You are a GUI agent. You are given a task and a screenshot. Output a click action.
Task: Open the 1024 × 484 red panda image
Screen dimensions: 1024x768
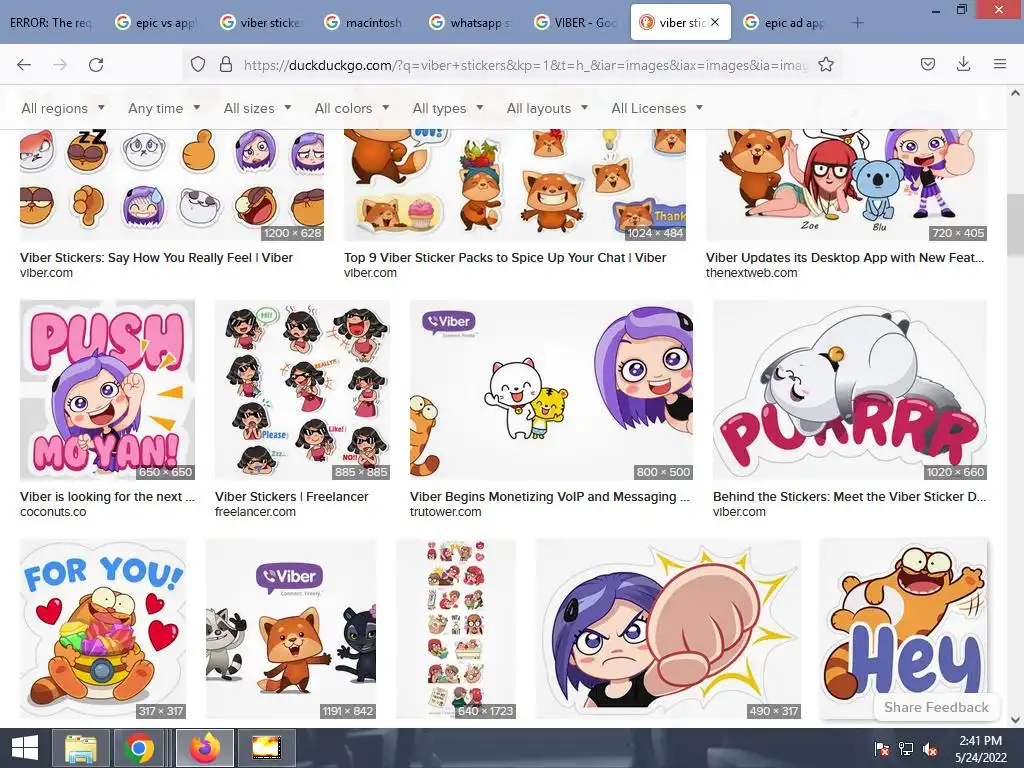515,185
